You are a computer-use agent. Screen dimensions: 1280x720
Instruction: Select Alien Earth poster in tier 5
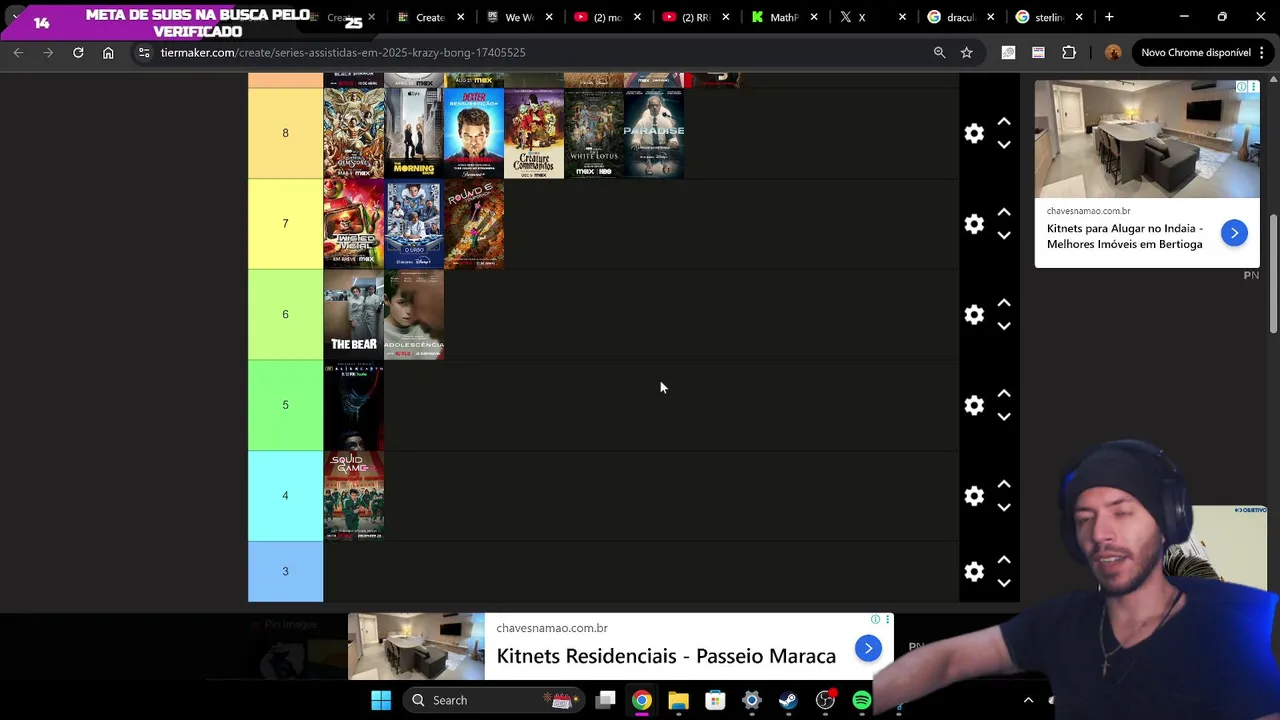point(354,405)
